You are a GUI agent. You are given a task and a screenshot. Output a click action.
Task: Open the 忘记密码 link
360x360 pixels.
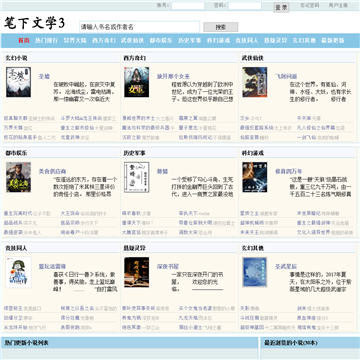pyautogui.click(x=310, y=5)
